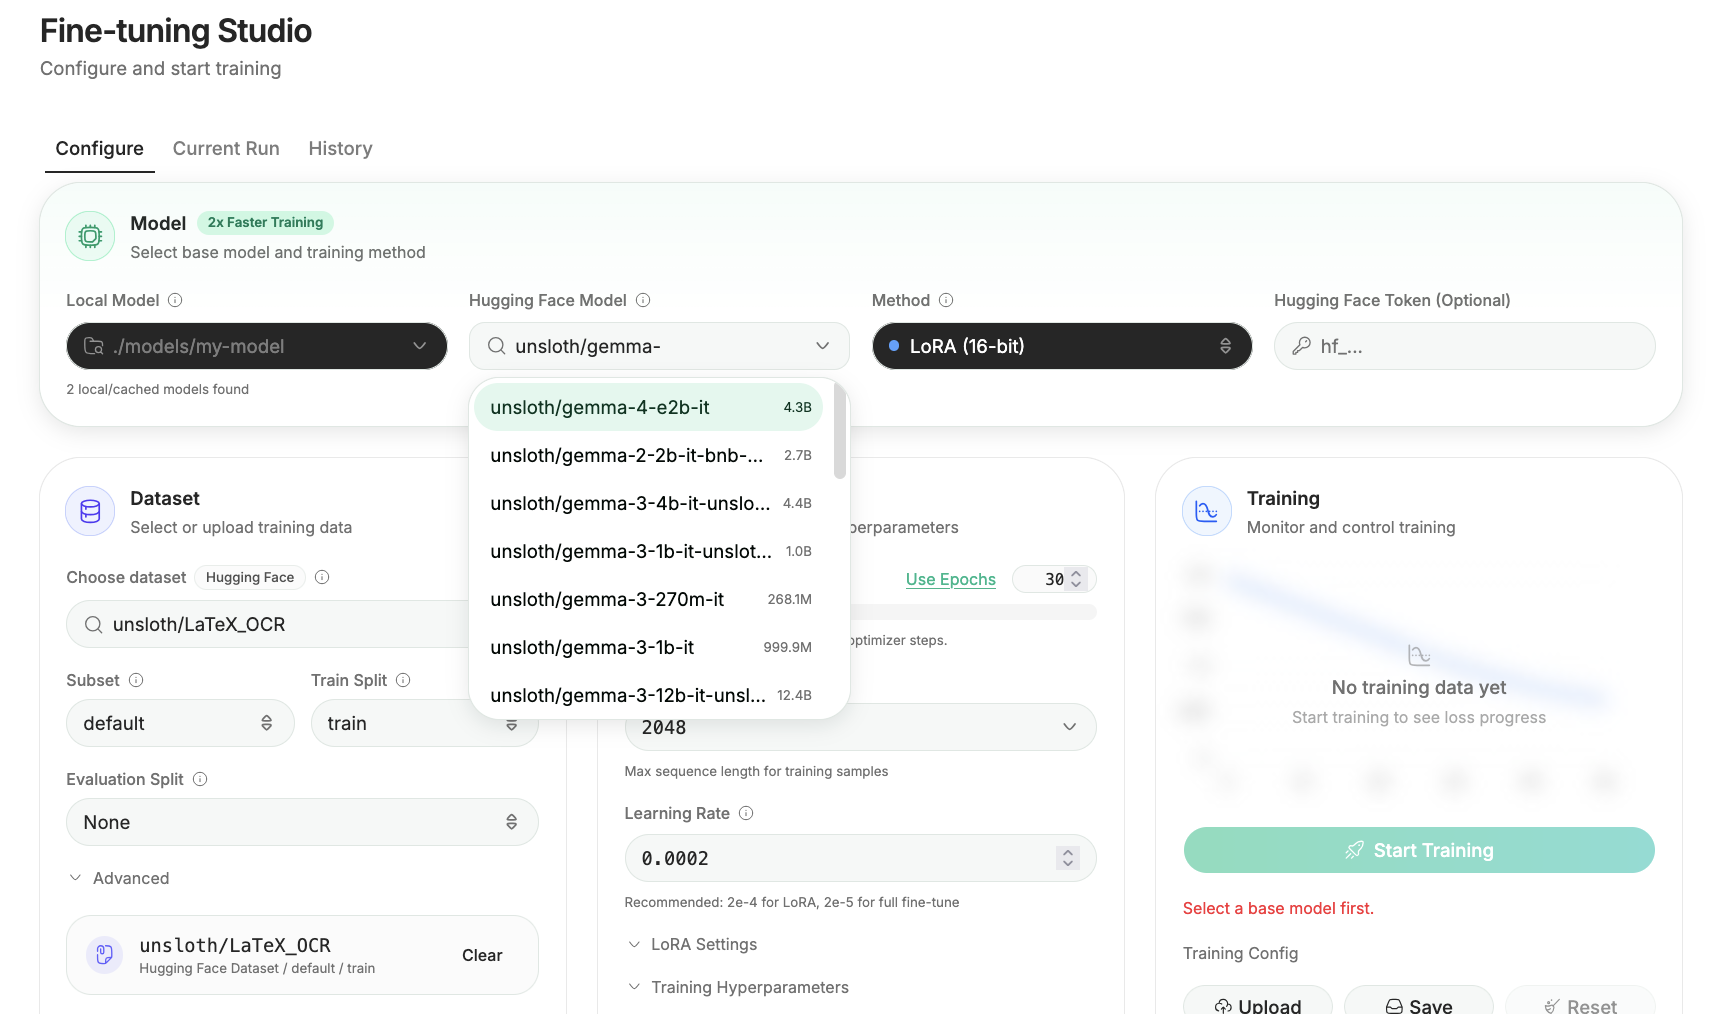Image resolution: width=1730 pixels, height=1014 pixels.
Task: Open the Evaluation Split dropdown
Action: (x=302, y=822)
